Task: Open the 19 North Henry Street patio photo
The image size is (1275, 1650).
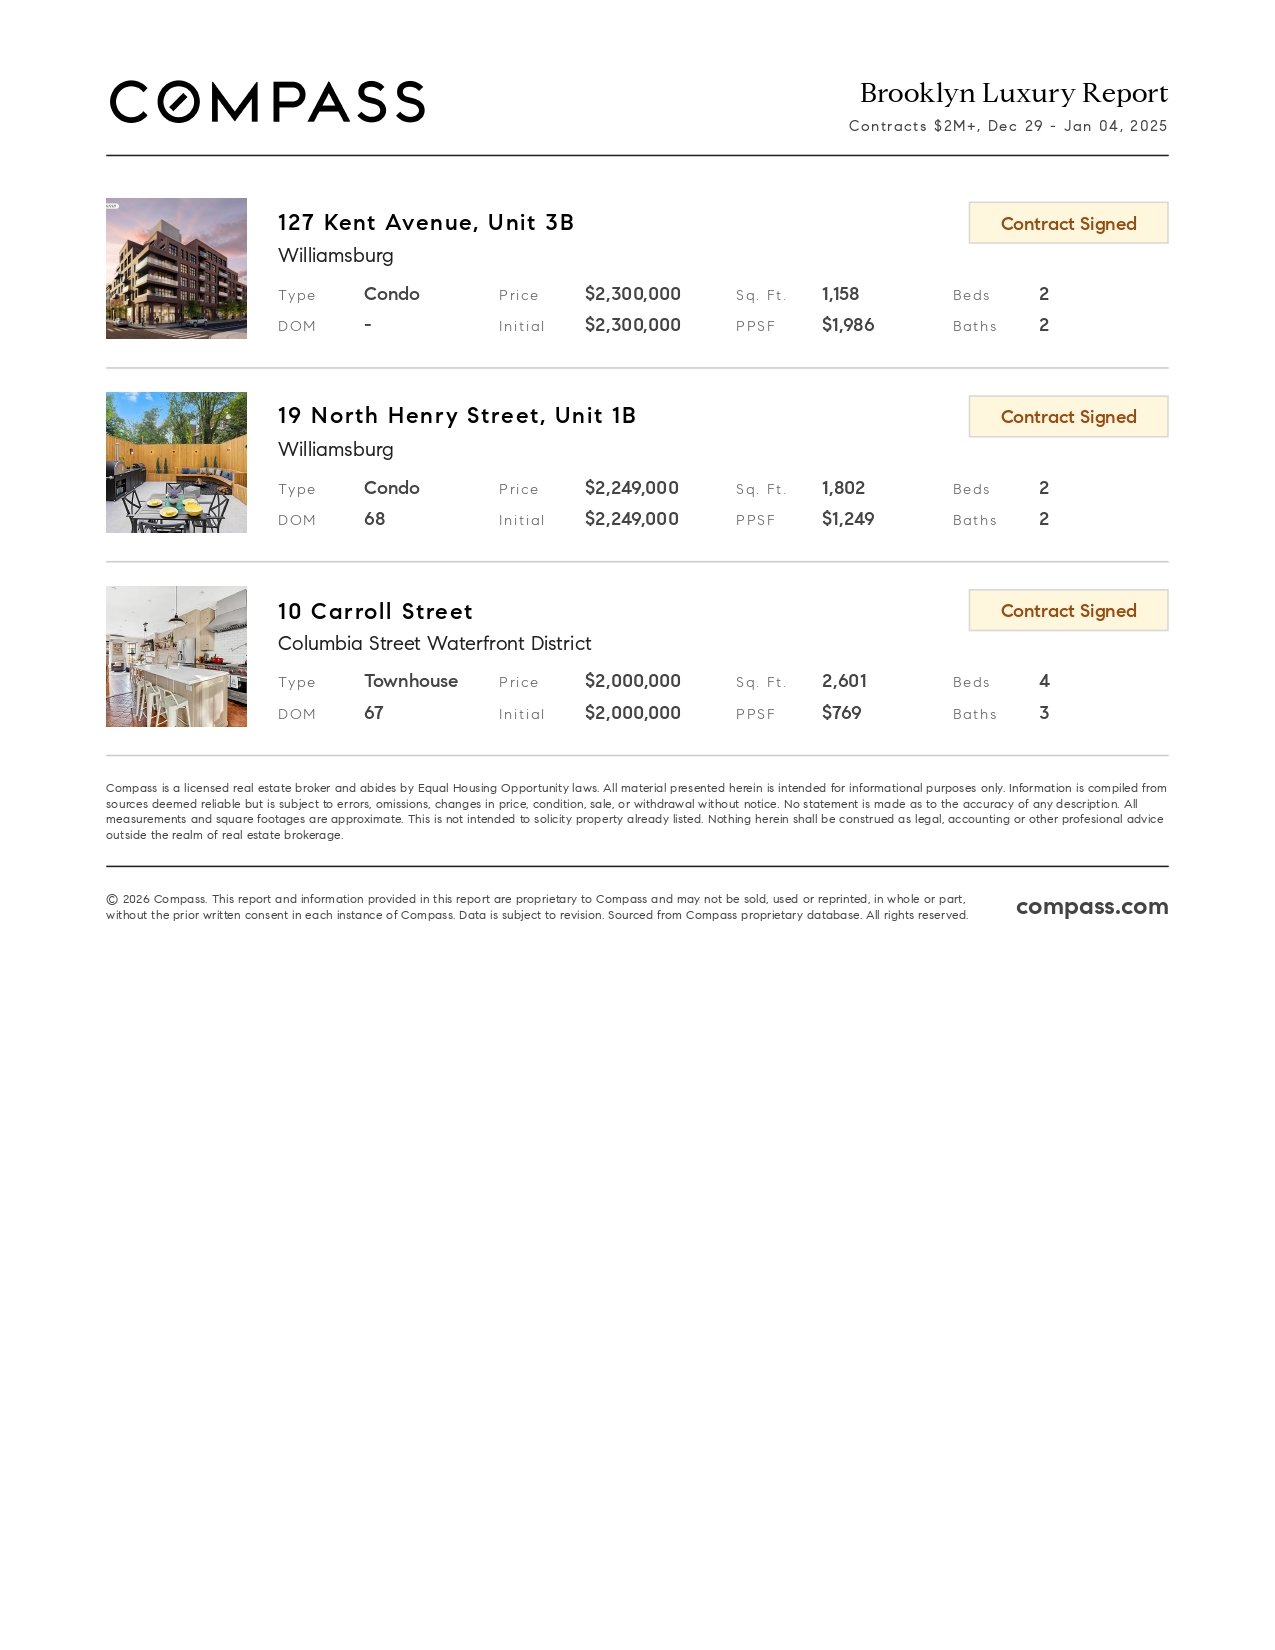Action: (x=176, y=462)
